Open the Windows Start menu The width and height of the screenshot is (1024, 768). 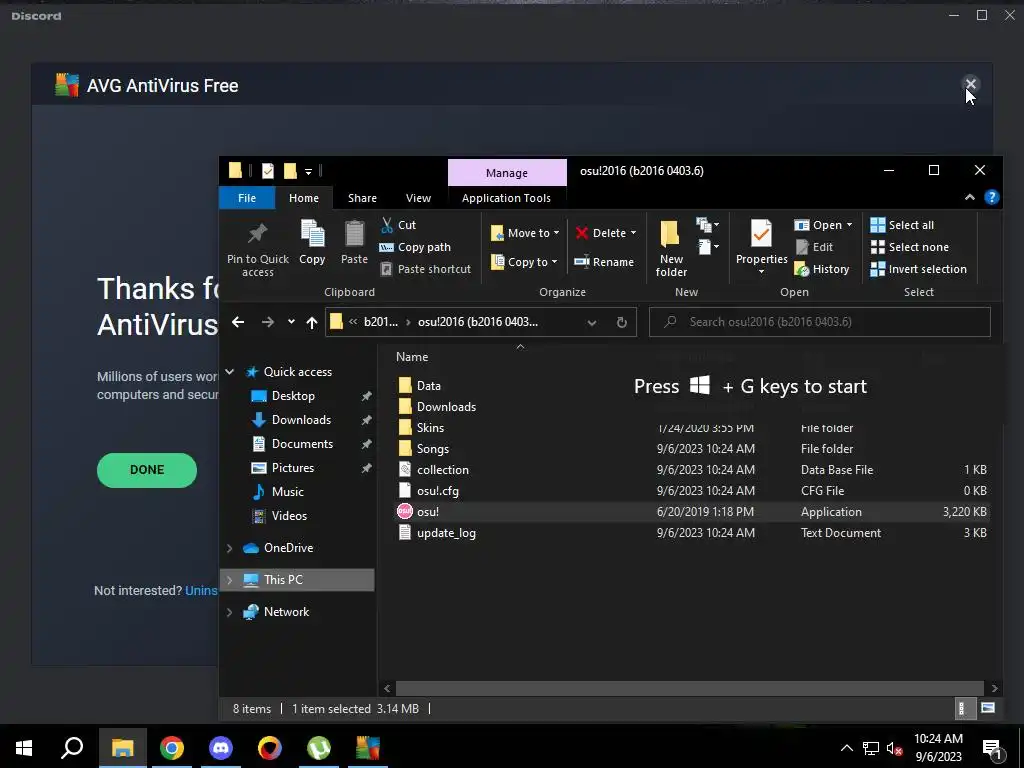coord(24,748)
